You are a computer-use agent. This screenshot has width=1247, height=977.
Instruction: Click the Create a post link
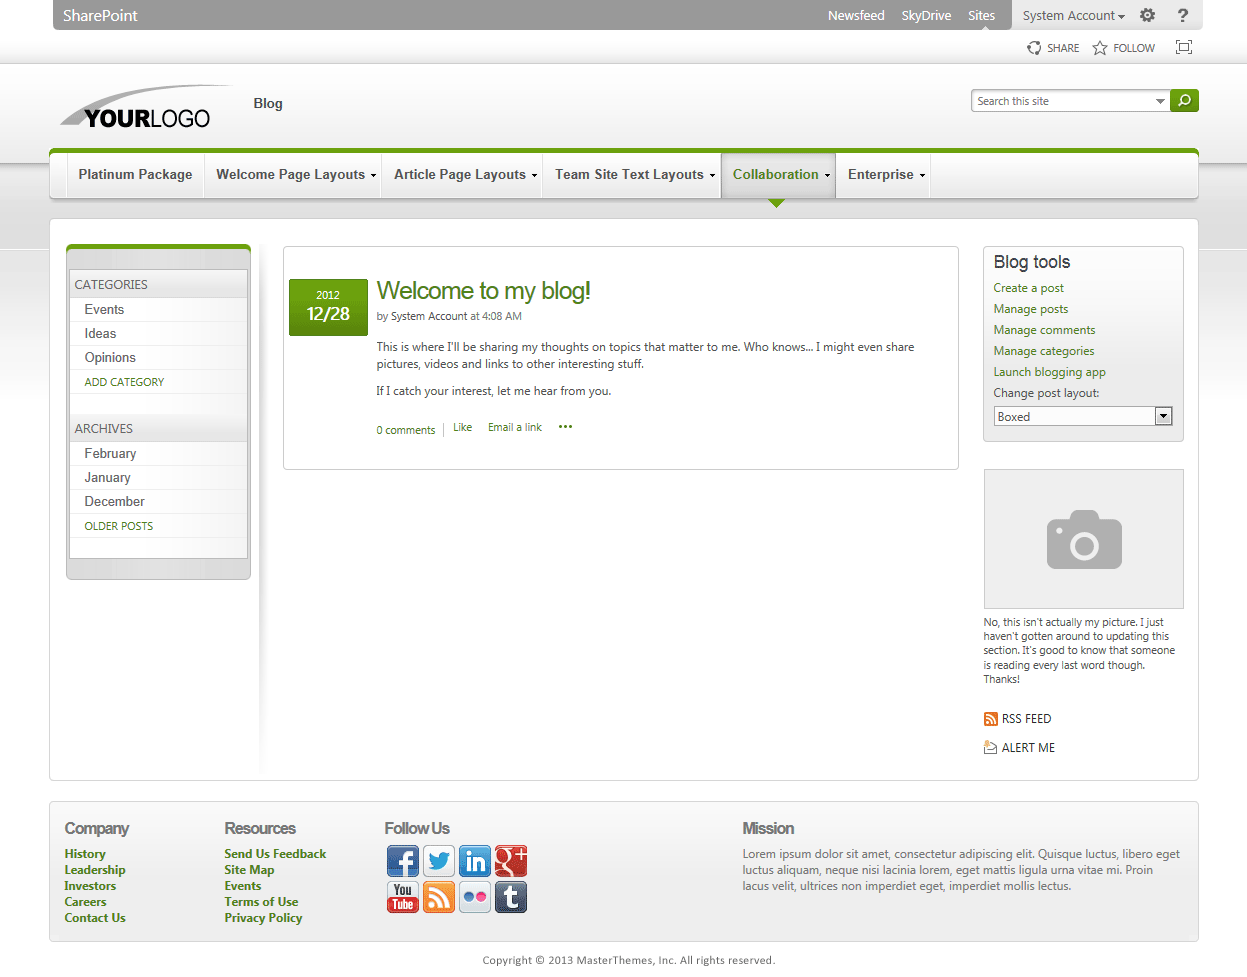tap(1028, 287)
